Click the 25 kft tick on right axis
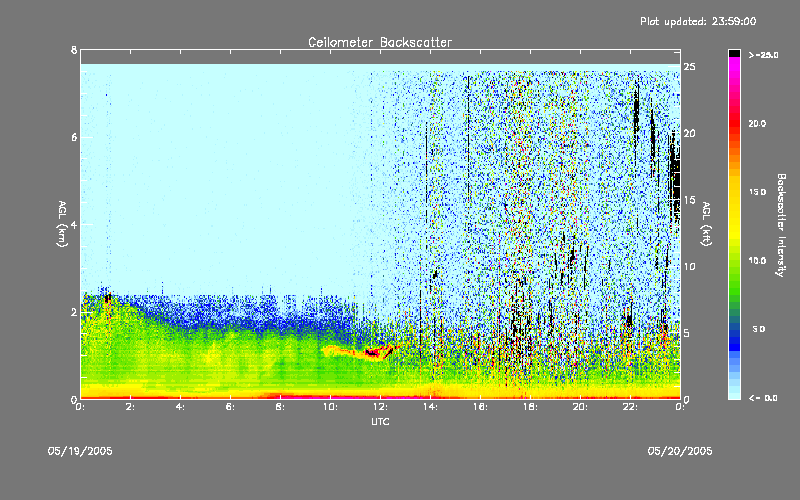This screenshot has height=500, width=800. [690, 67]
